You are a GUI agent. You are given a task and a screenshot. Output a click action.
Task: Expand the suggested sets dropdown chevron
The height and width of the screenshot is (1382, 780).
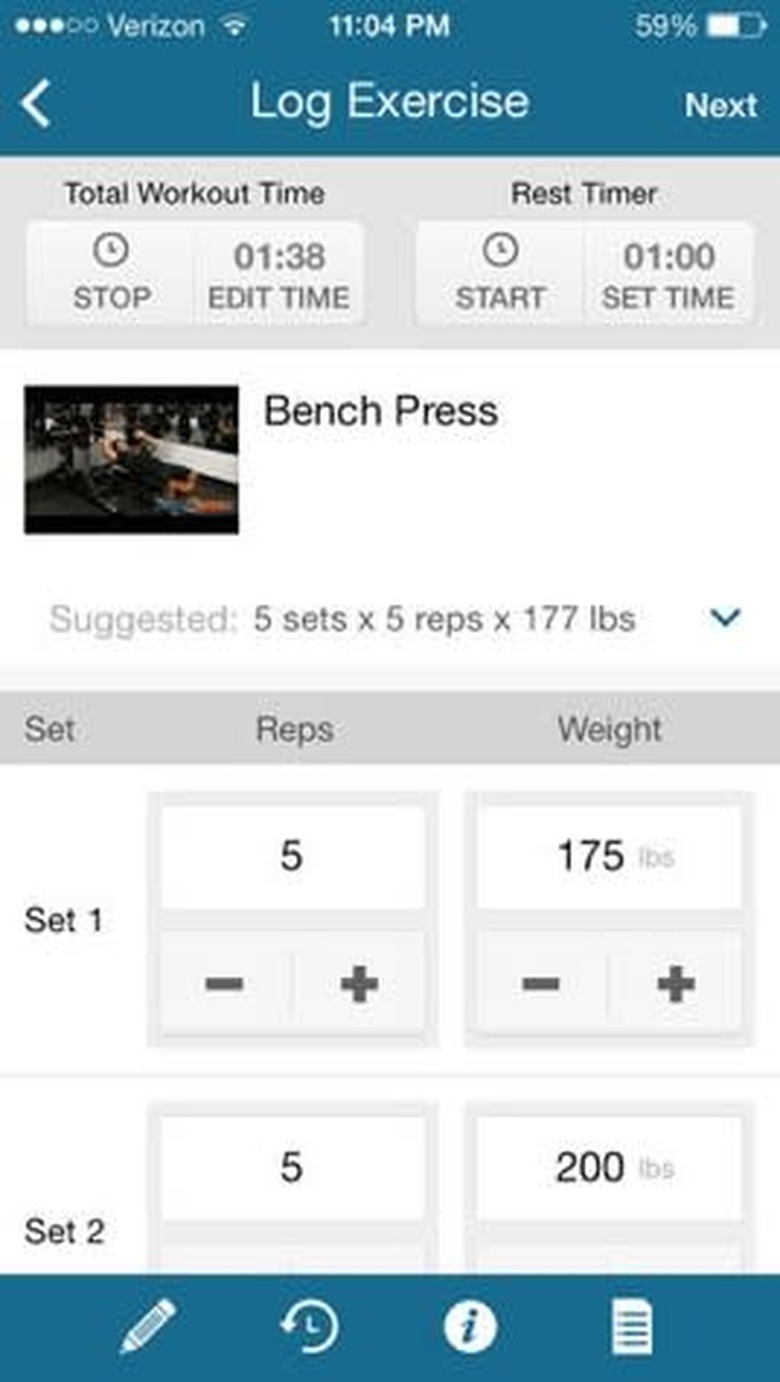click(x=725, y=618)
